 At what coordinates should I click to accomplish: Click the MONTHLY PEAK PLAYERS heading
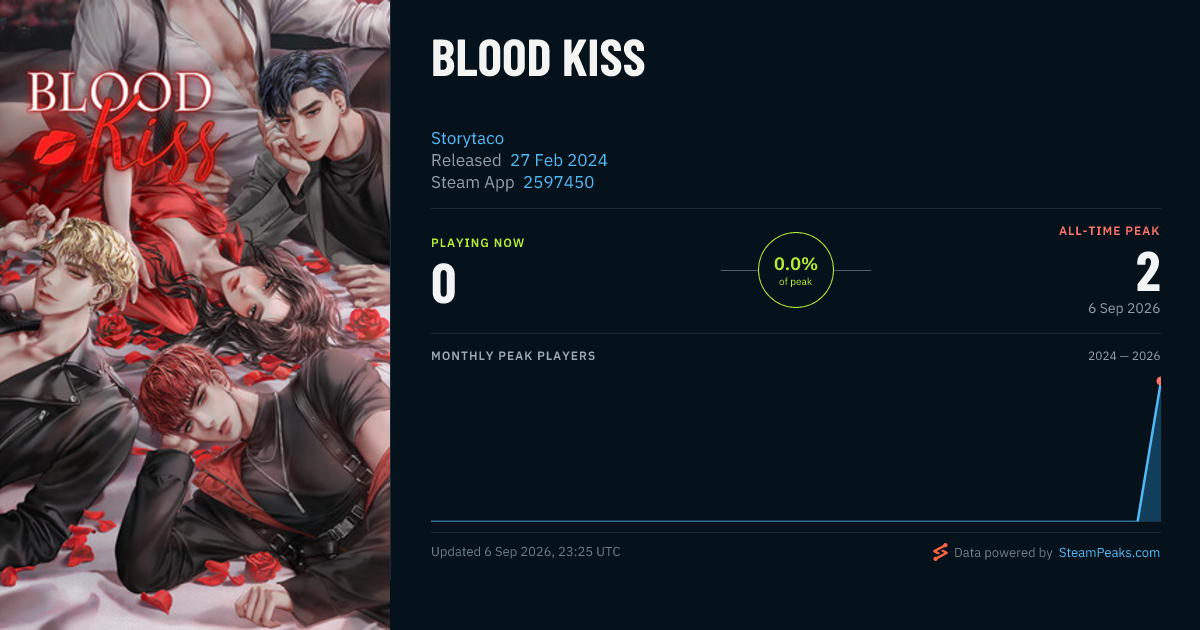point(513,356)
